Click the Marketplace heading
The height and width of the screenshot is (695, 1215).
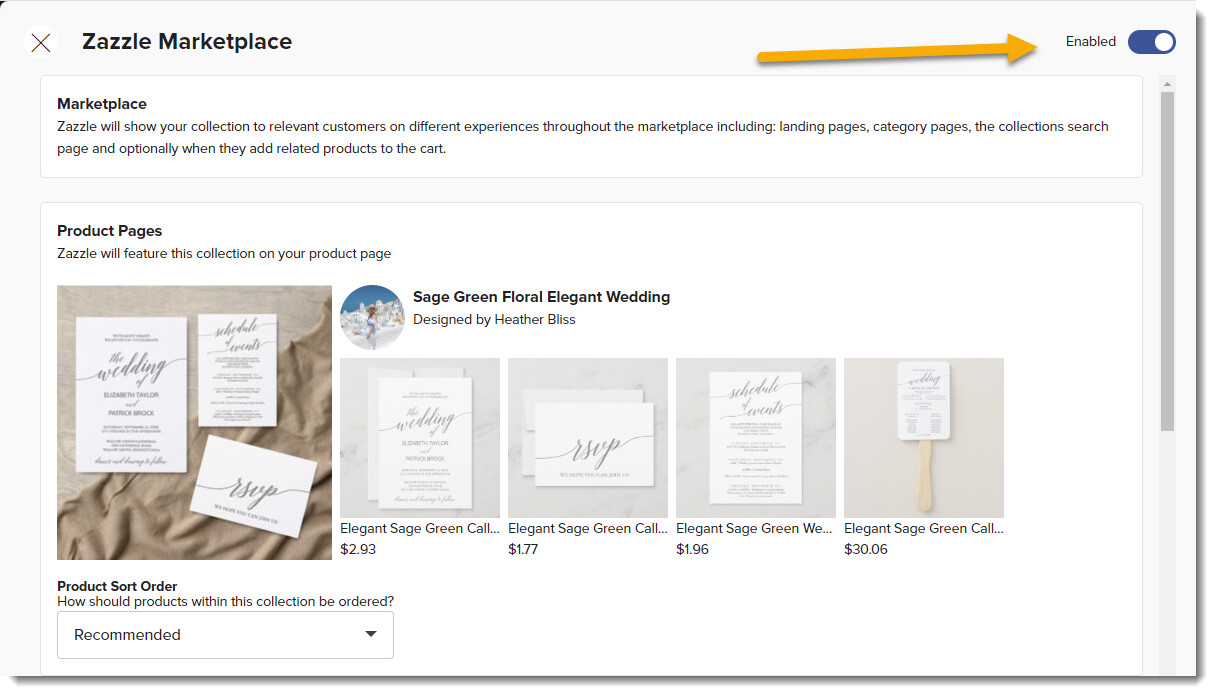click(x=102, y=104)
